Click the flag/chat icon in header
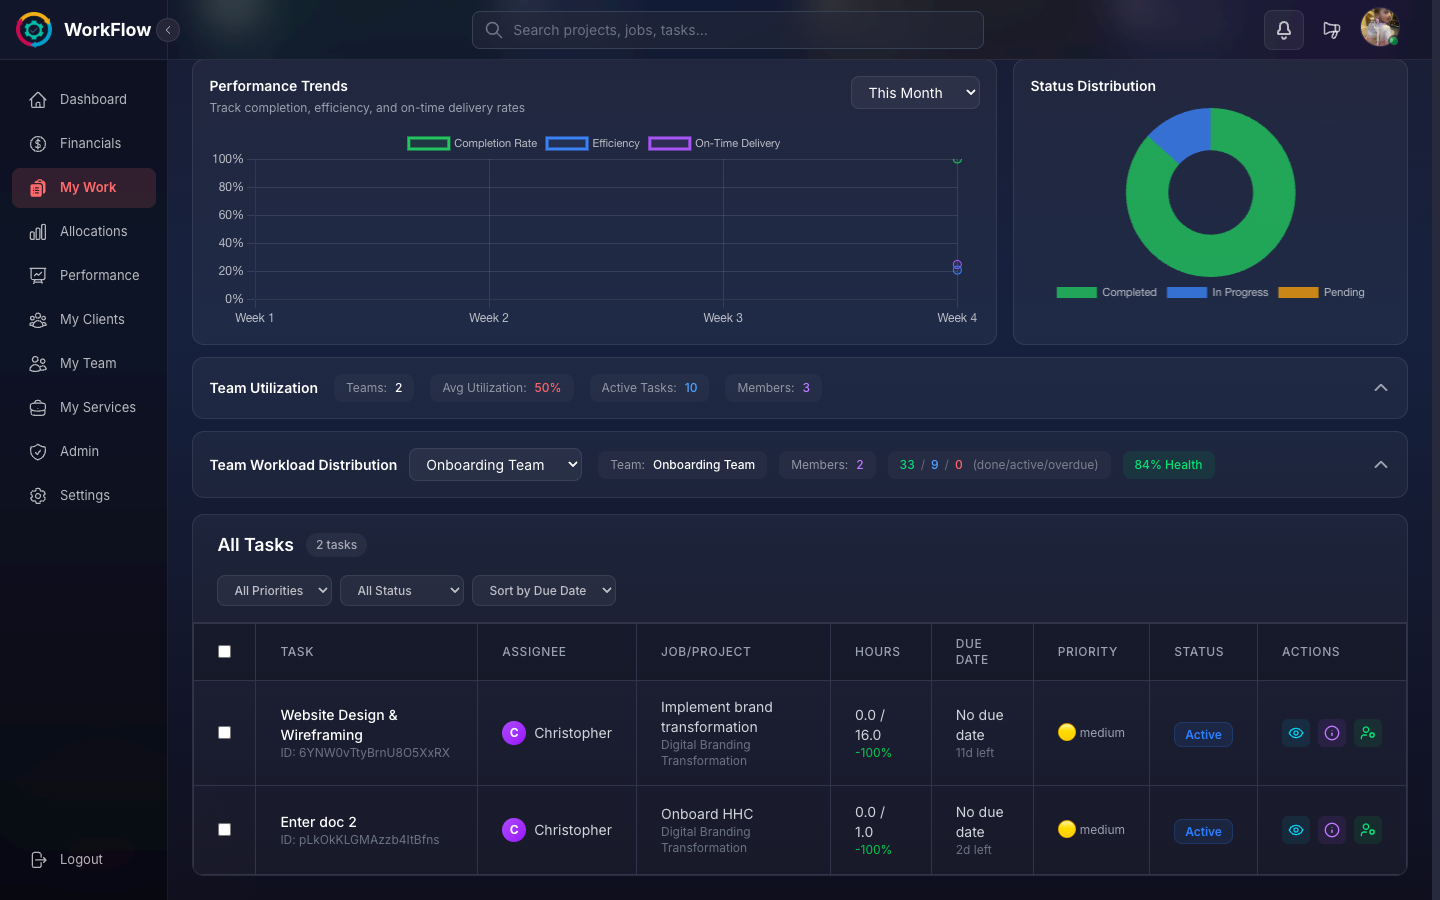The image size is (1440, 900). click(1331, 30)
